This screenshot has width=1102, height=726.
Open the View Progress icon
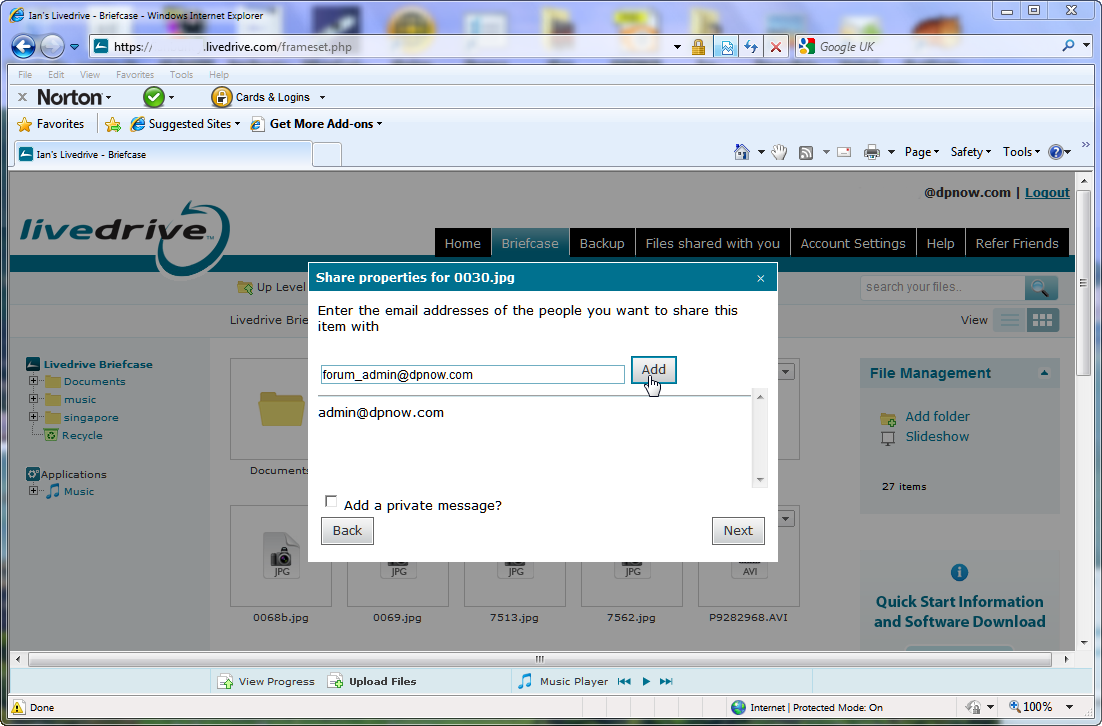point(226,682)
